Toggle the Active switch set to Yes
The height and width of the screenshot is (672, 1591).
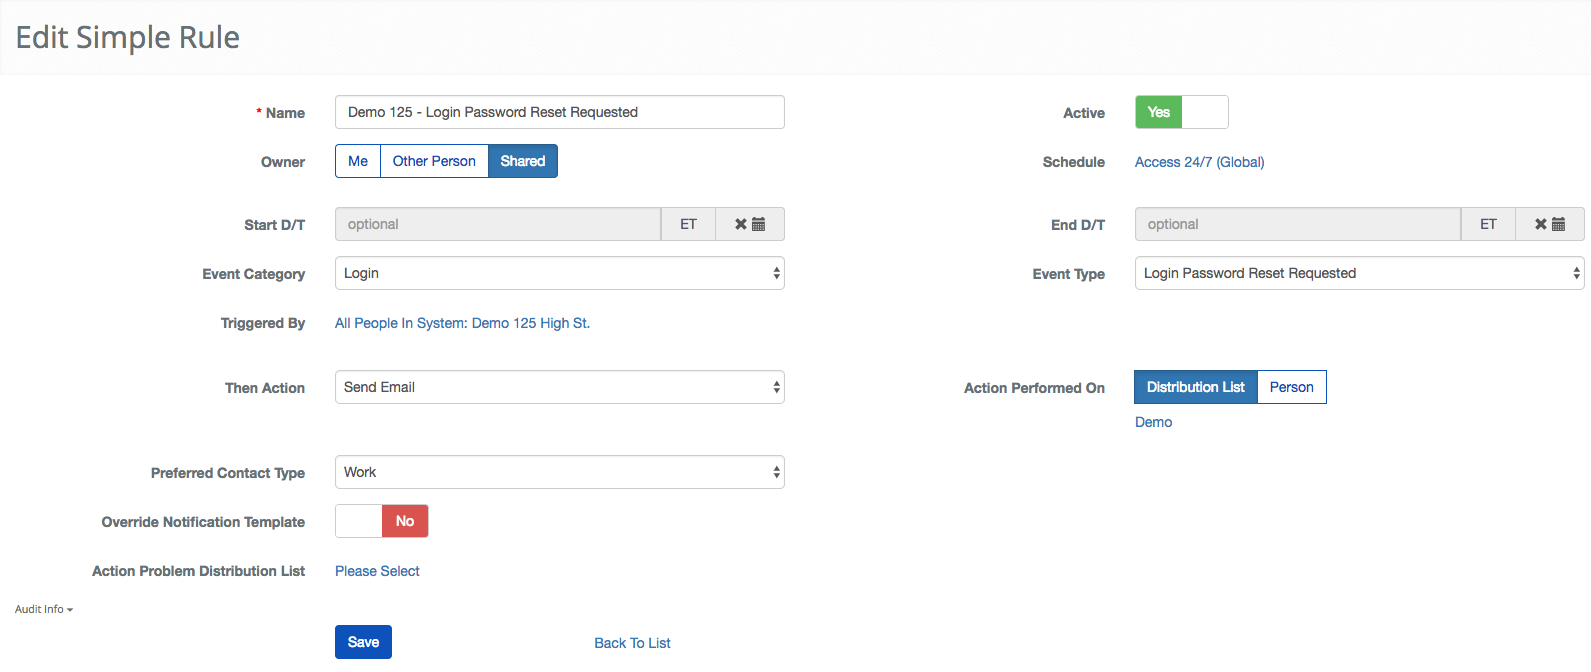click(x=1181, y=112)
